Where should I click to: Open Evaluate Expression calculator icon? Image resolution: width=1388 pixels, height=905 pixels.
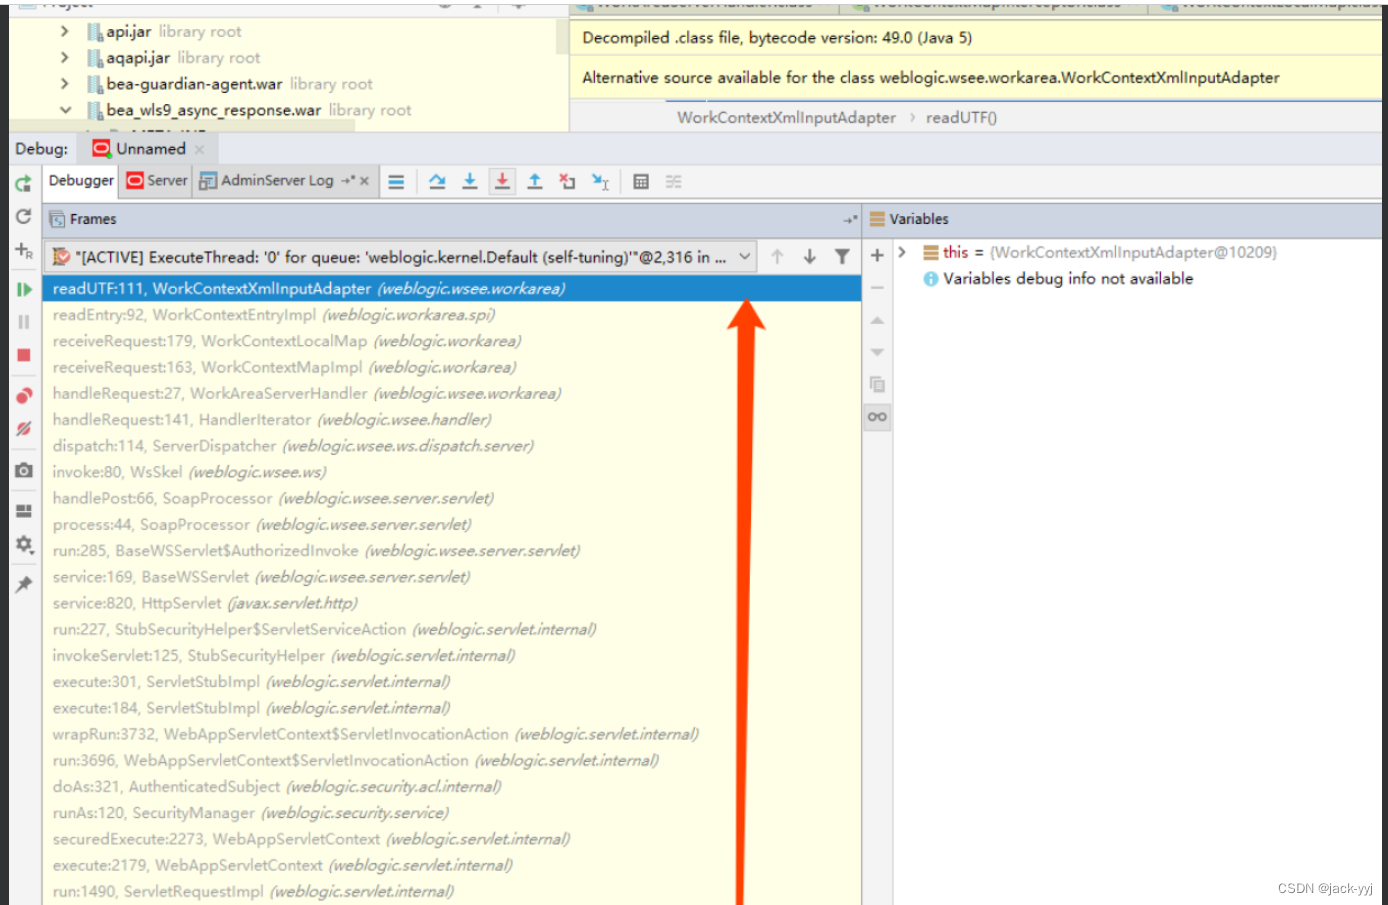click(x=641, y=182)
